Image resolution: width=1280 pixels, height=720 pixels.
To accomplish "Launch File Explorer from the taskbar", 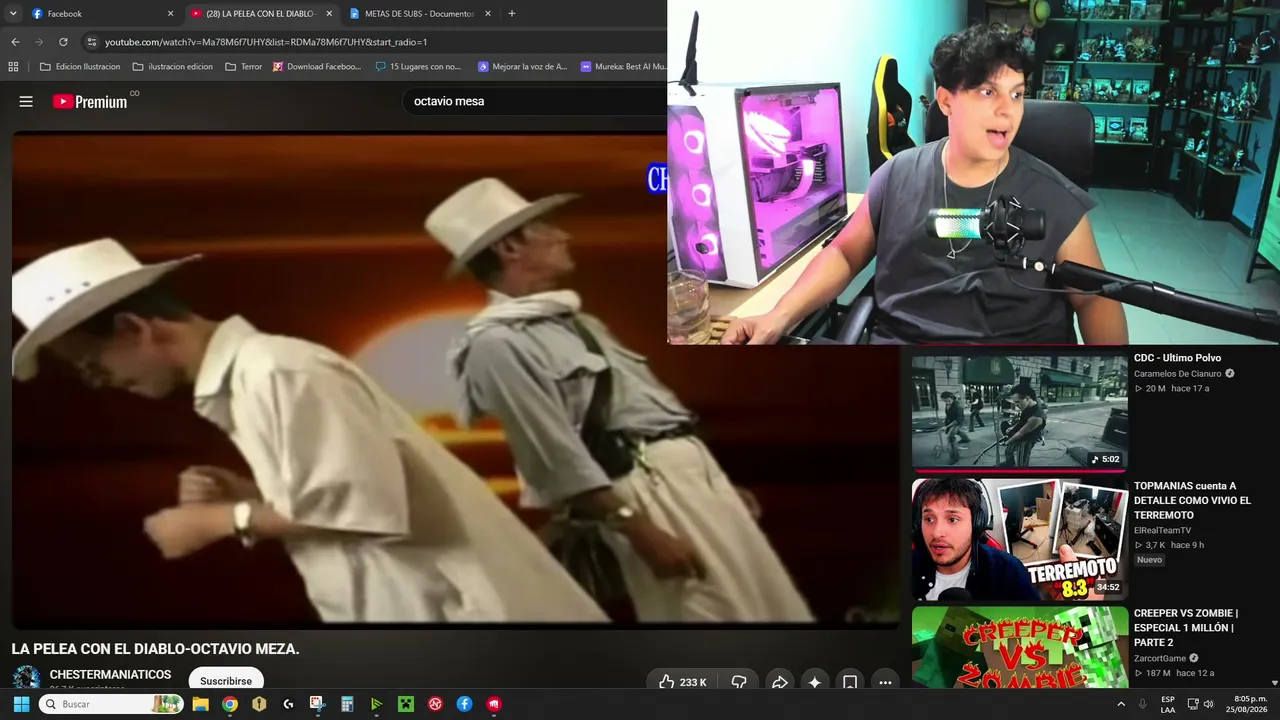I will (x=200, y=704).
